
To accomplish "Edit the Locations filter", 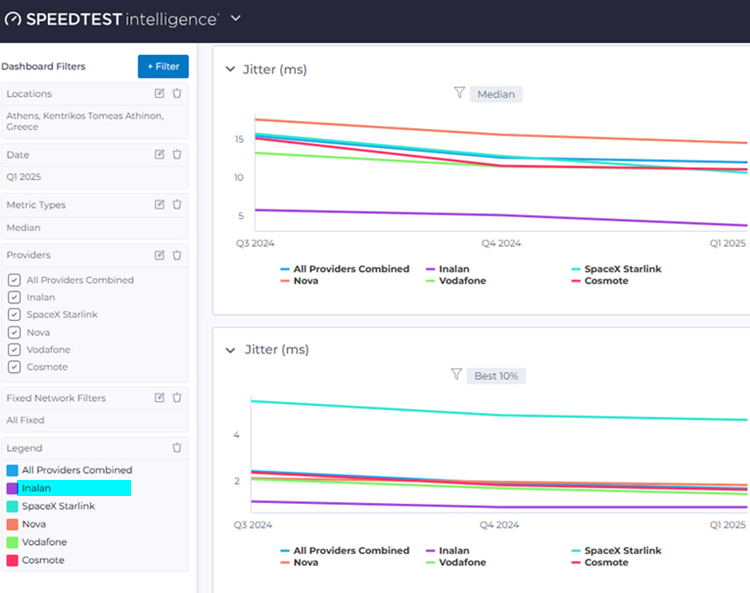I will pos(160,94).
